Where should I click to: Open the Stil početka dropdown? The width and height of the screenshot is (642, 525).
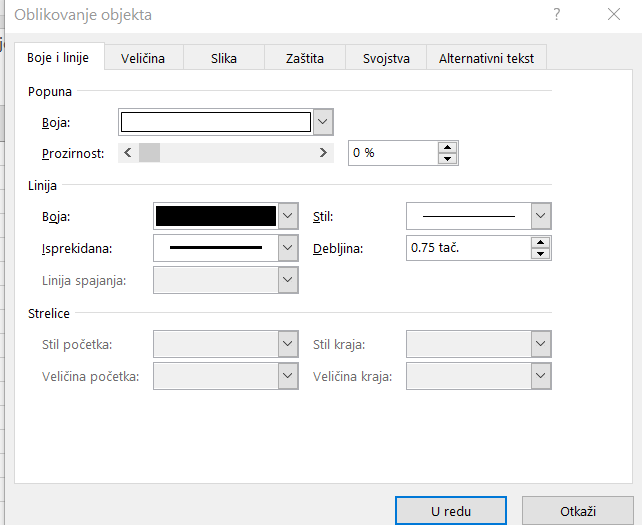288,344
